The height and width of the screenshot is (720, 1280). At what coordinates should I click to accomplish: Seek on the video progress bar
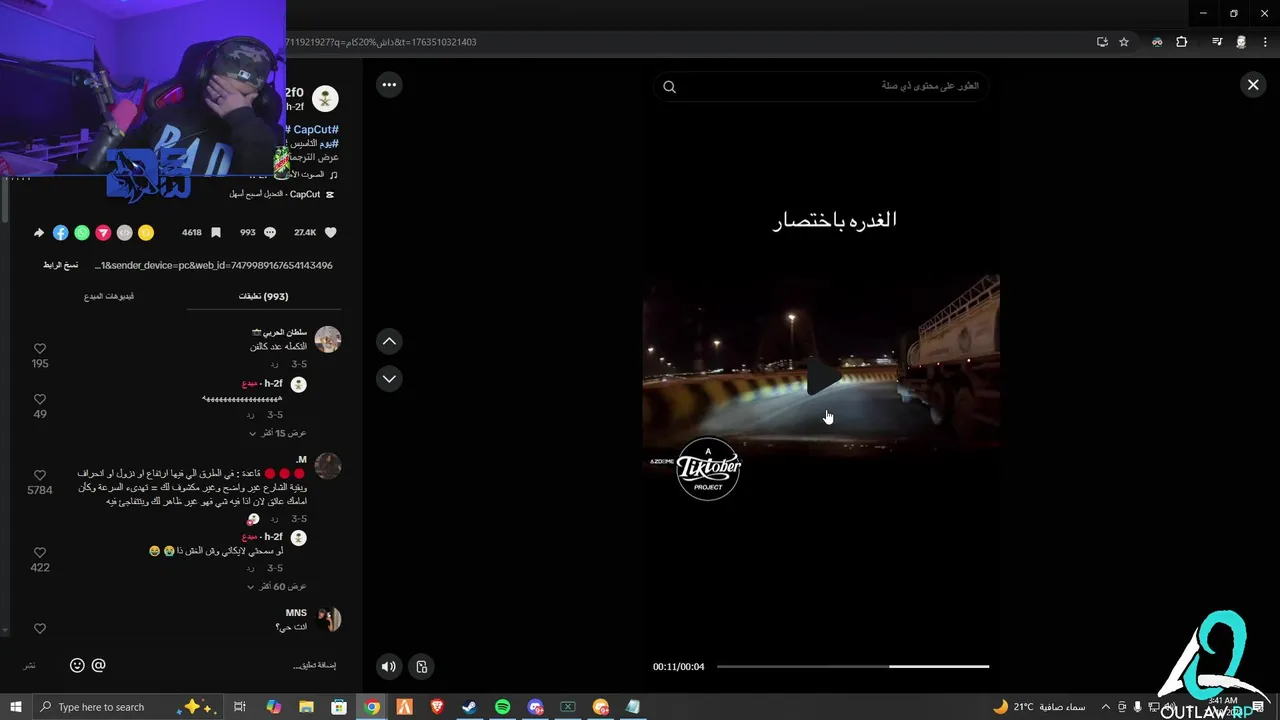click(853, 666)
